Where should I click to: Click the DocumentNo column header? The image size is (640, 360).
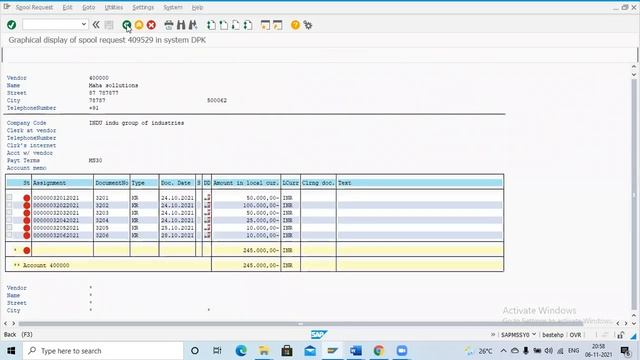pyautogui.click(x=112, y=183)
